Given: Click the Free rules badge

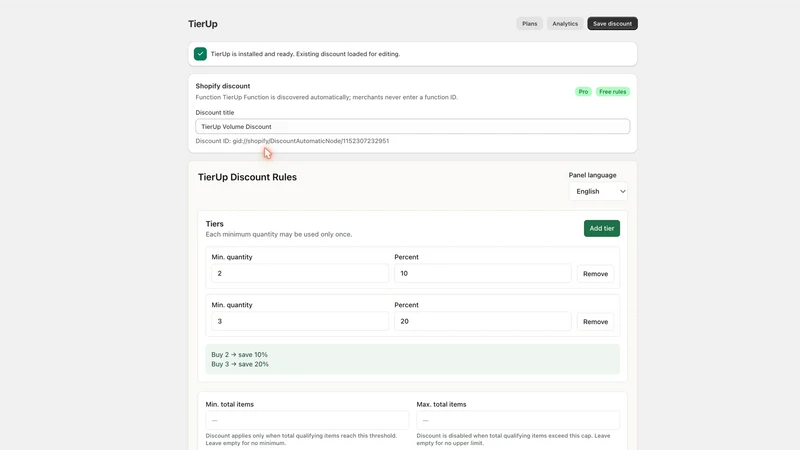Looking at the screenshot, I should click(x=612, y=92).
